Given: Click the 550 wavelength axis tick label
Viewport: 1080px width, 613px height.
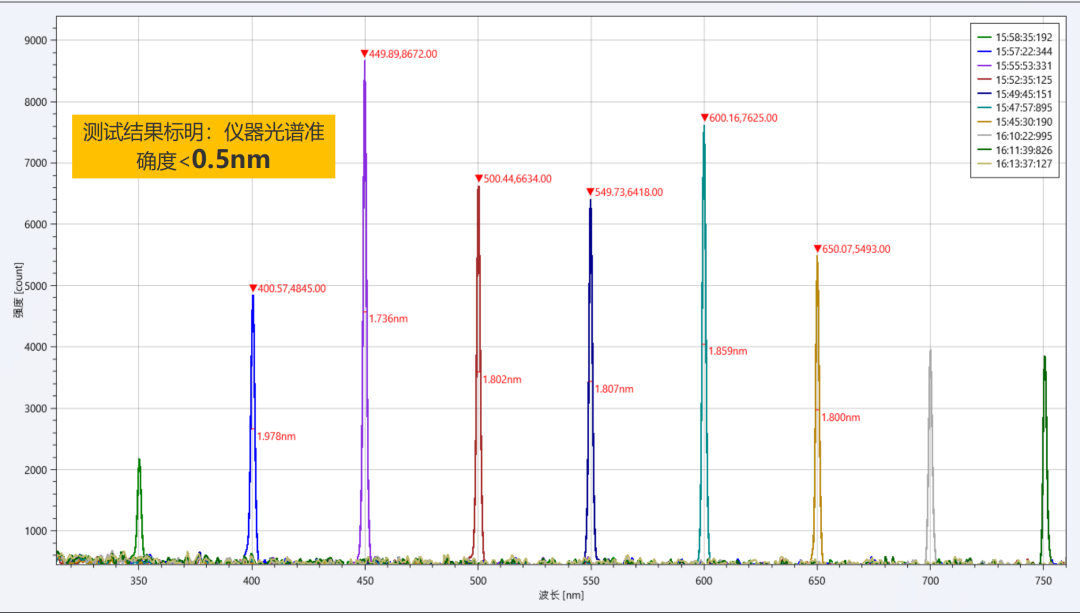Looking at the screenshot, I should coord(591,581).
